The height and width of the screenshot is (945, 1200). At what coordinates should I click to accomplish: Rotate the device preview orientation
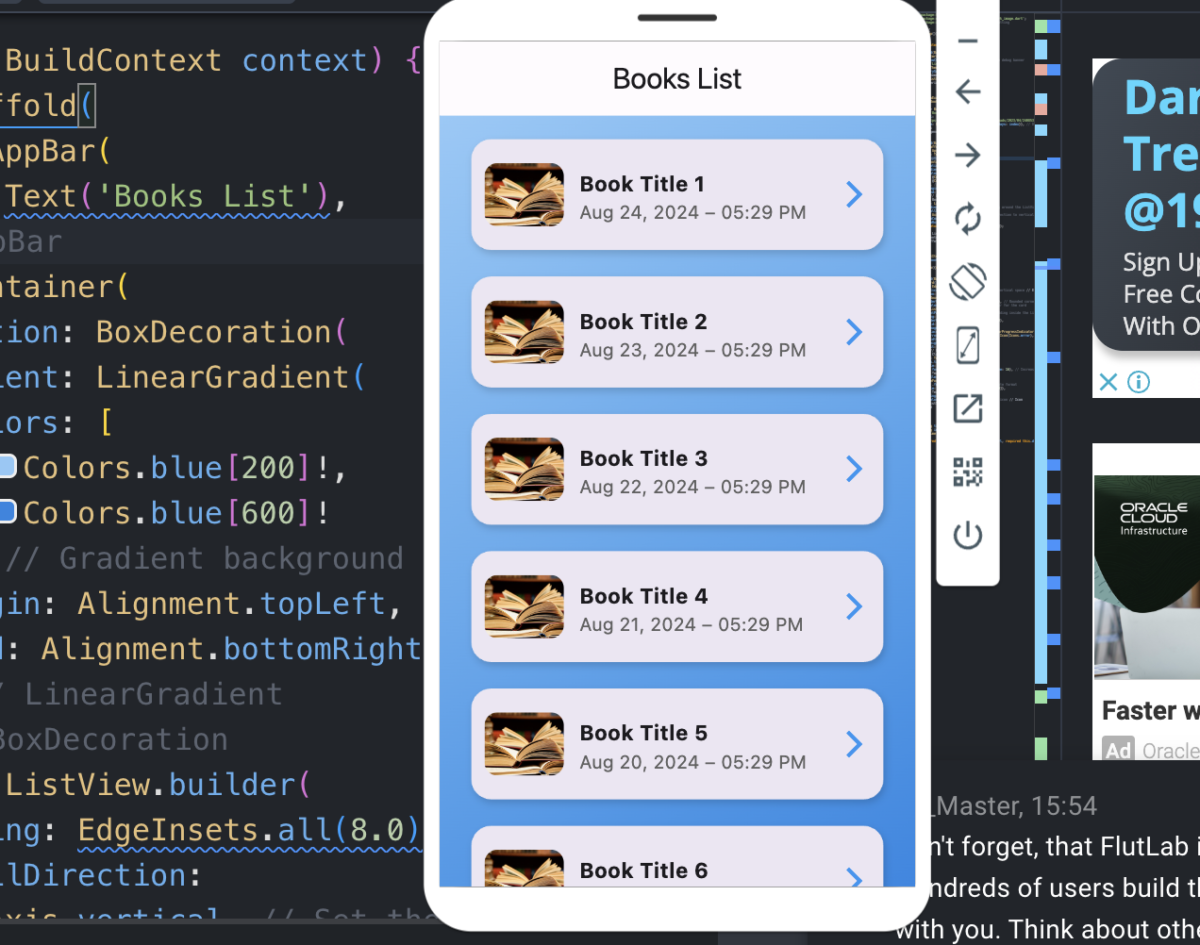968,282
